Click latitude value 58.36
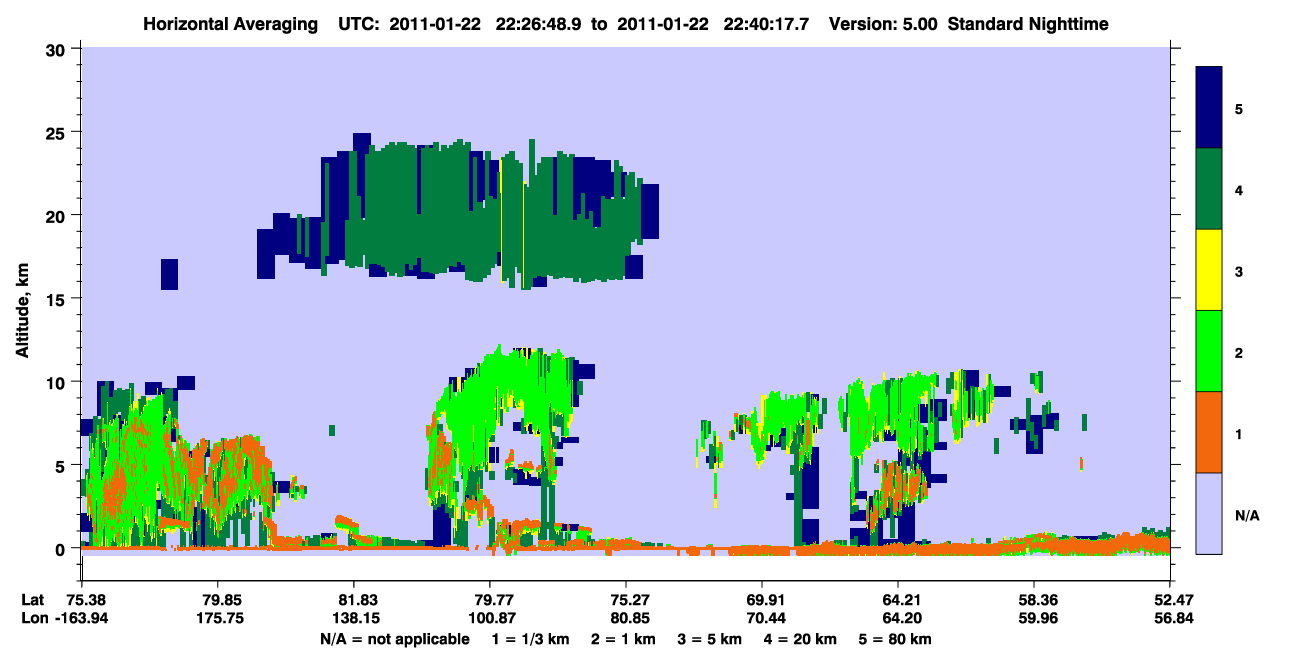This screenshot has width=1300, height=667. click(1034, 600)
